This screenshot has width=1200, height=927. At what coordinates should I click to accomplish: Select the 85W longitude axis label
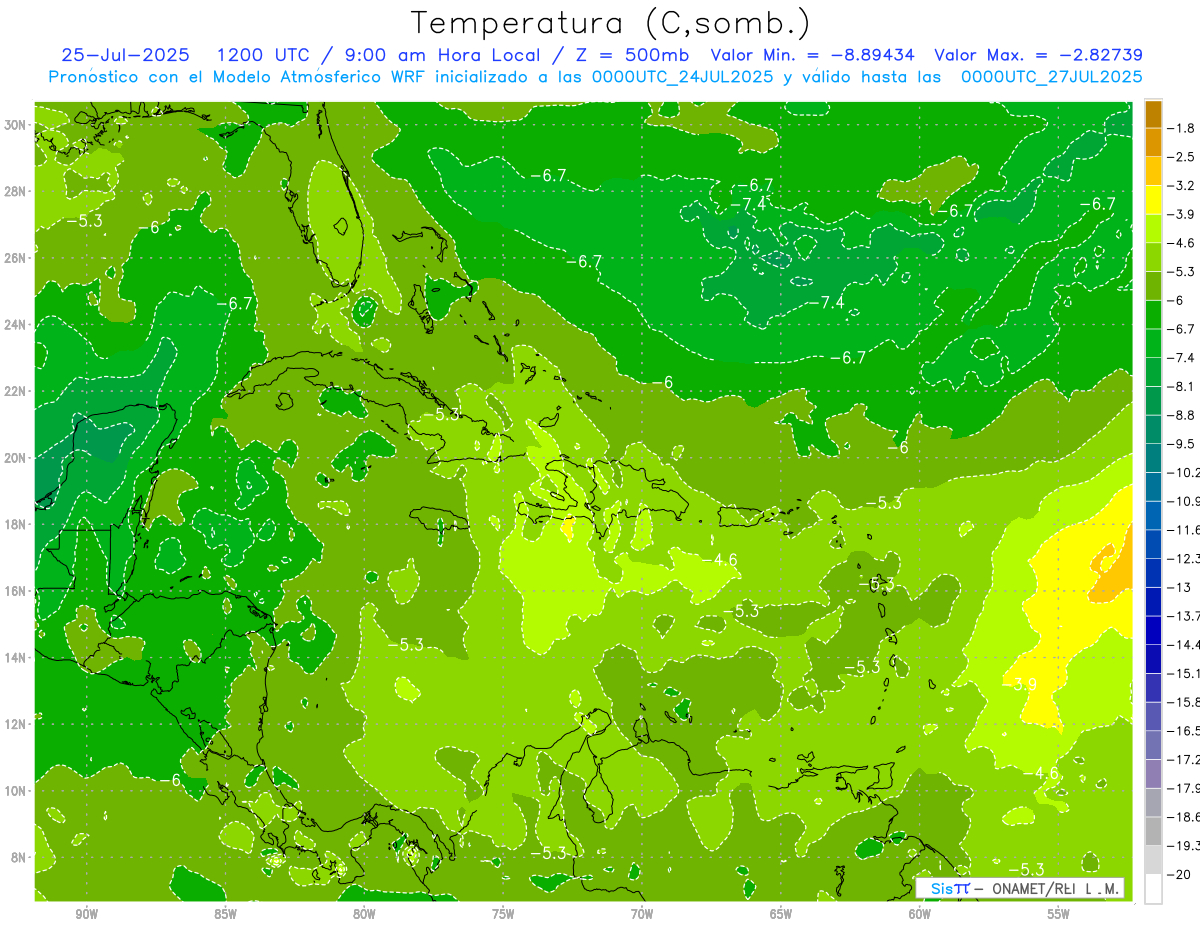(x=225, y=915)
